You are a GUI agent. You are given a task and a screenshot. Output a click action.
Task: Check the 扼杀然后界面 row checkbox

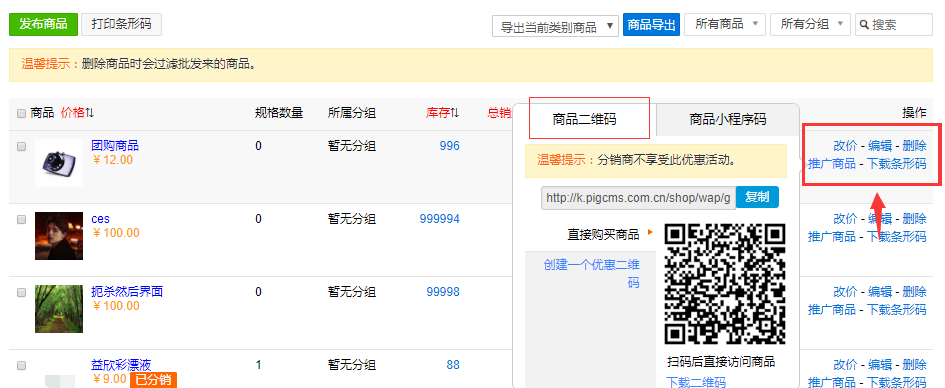(x=22, y=293)
